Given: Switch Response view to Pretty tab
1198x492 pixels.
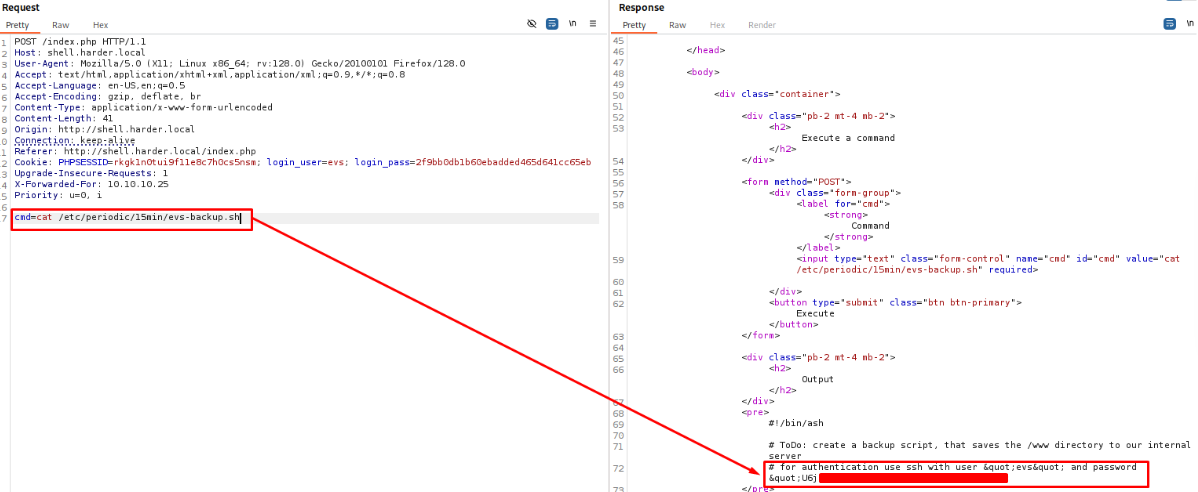Looking at the screenshot, I should click(x=634, y=25).
